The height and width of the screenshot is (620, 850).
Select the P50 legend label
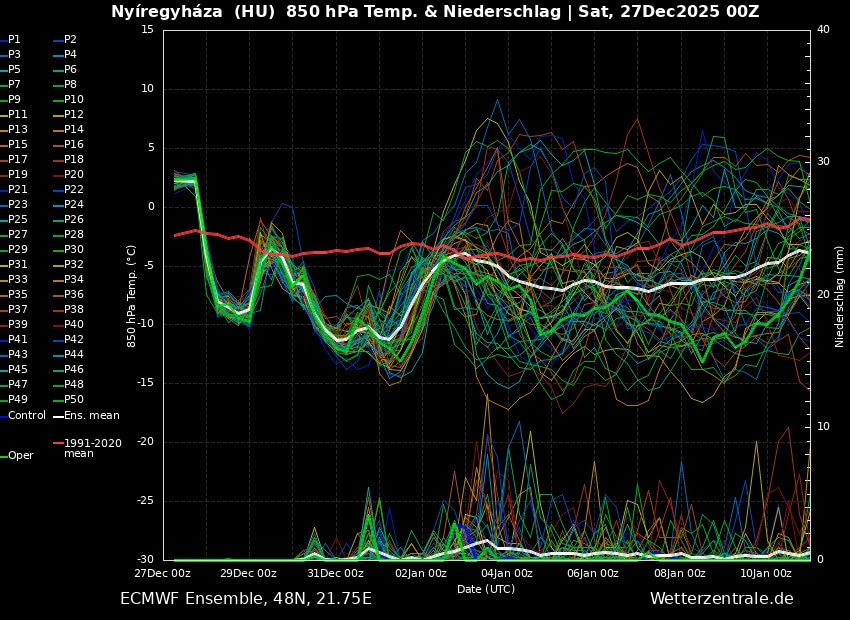(74, 399)
